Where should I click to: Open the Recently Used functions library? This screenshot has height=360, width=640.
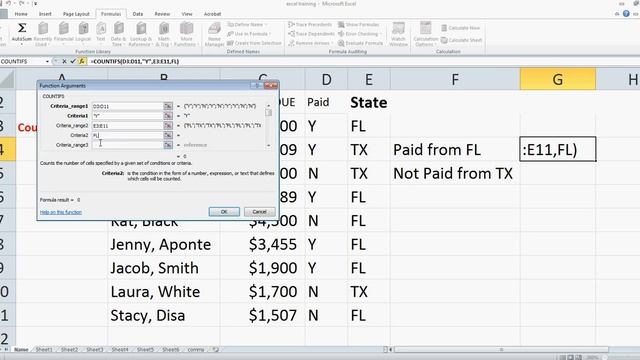coord(43,34)
